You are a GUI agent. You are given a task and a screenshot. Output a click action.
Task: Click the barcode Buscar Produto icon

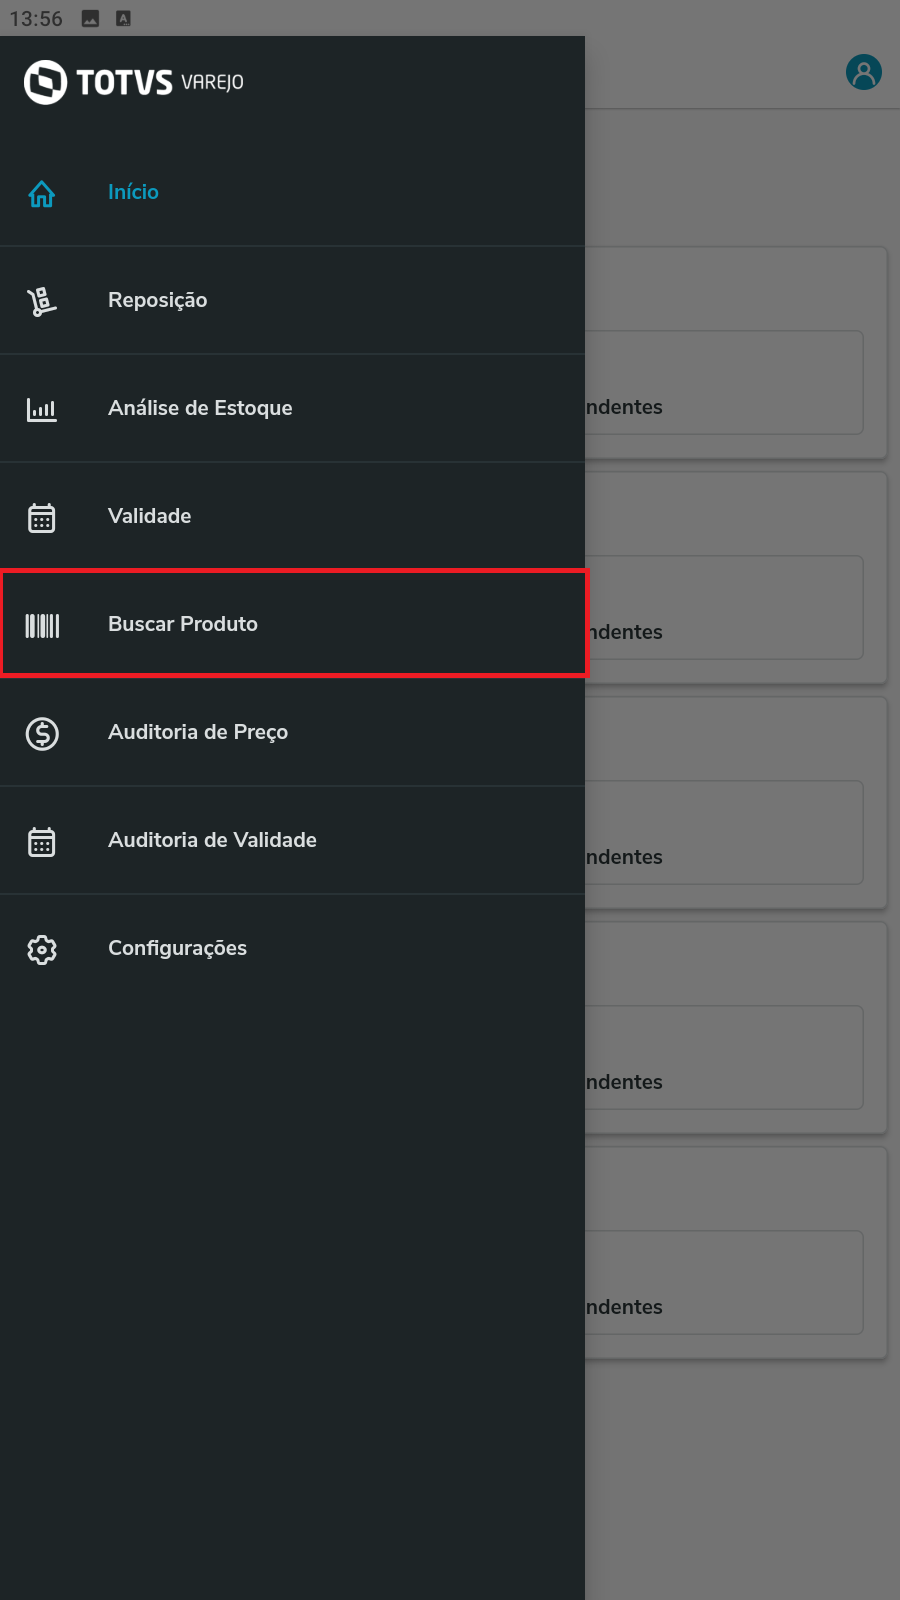pos(42,626)
